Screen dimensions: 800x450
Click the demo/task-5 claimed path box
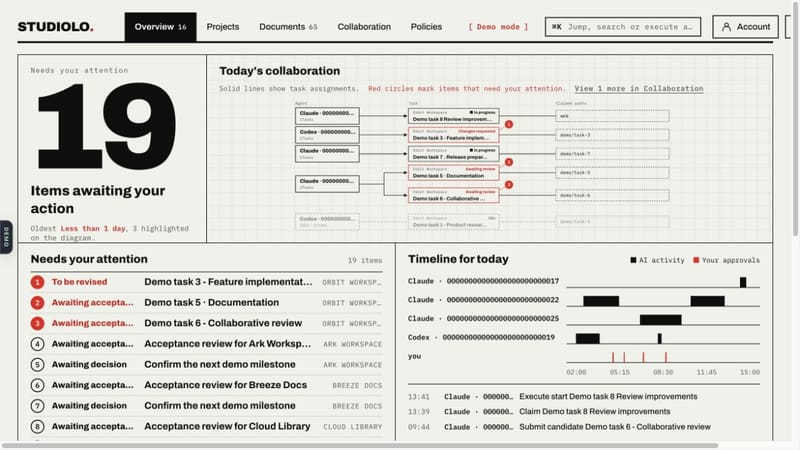tap(612, 172)
